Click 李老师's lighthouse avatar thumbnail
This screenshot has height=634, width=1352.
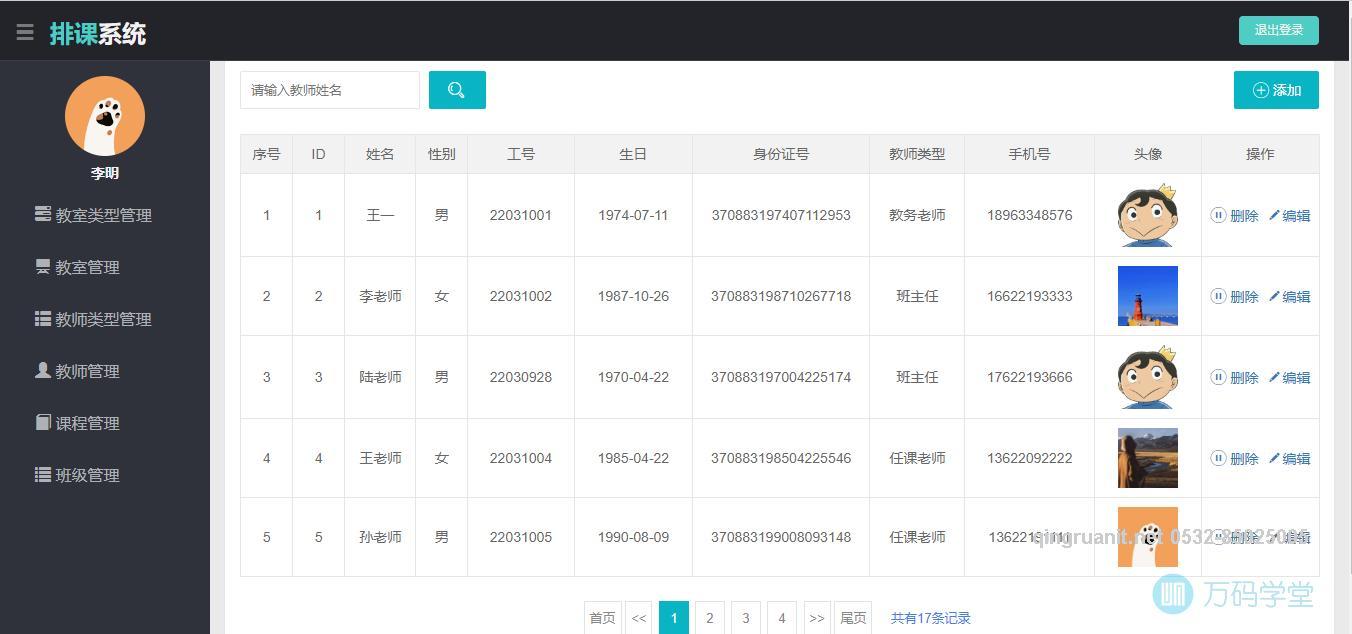pyautogui.click(x=1147, y=296)
